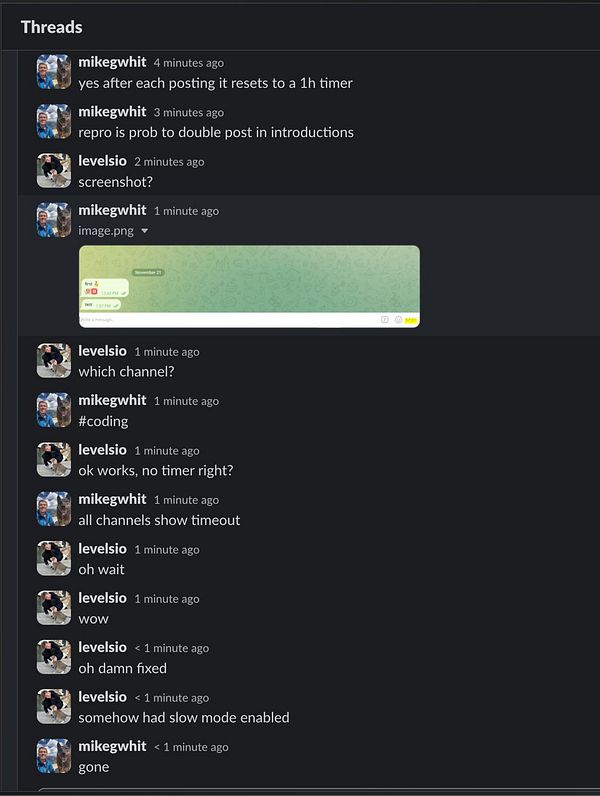Click mikegwhit's avatar next to "#coding" reply

54,410
